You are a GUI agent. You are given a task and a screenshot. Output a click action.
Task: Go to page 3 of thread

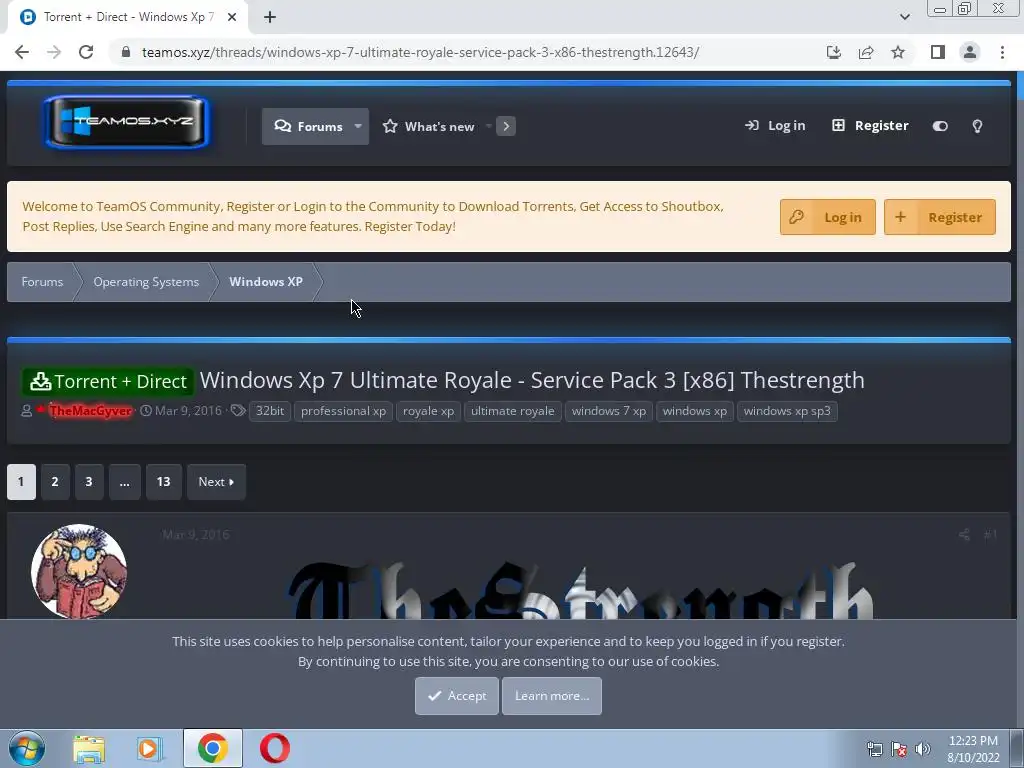pyautogui.click(x=89, y=482)
